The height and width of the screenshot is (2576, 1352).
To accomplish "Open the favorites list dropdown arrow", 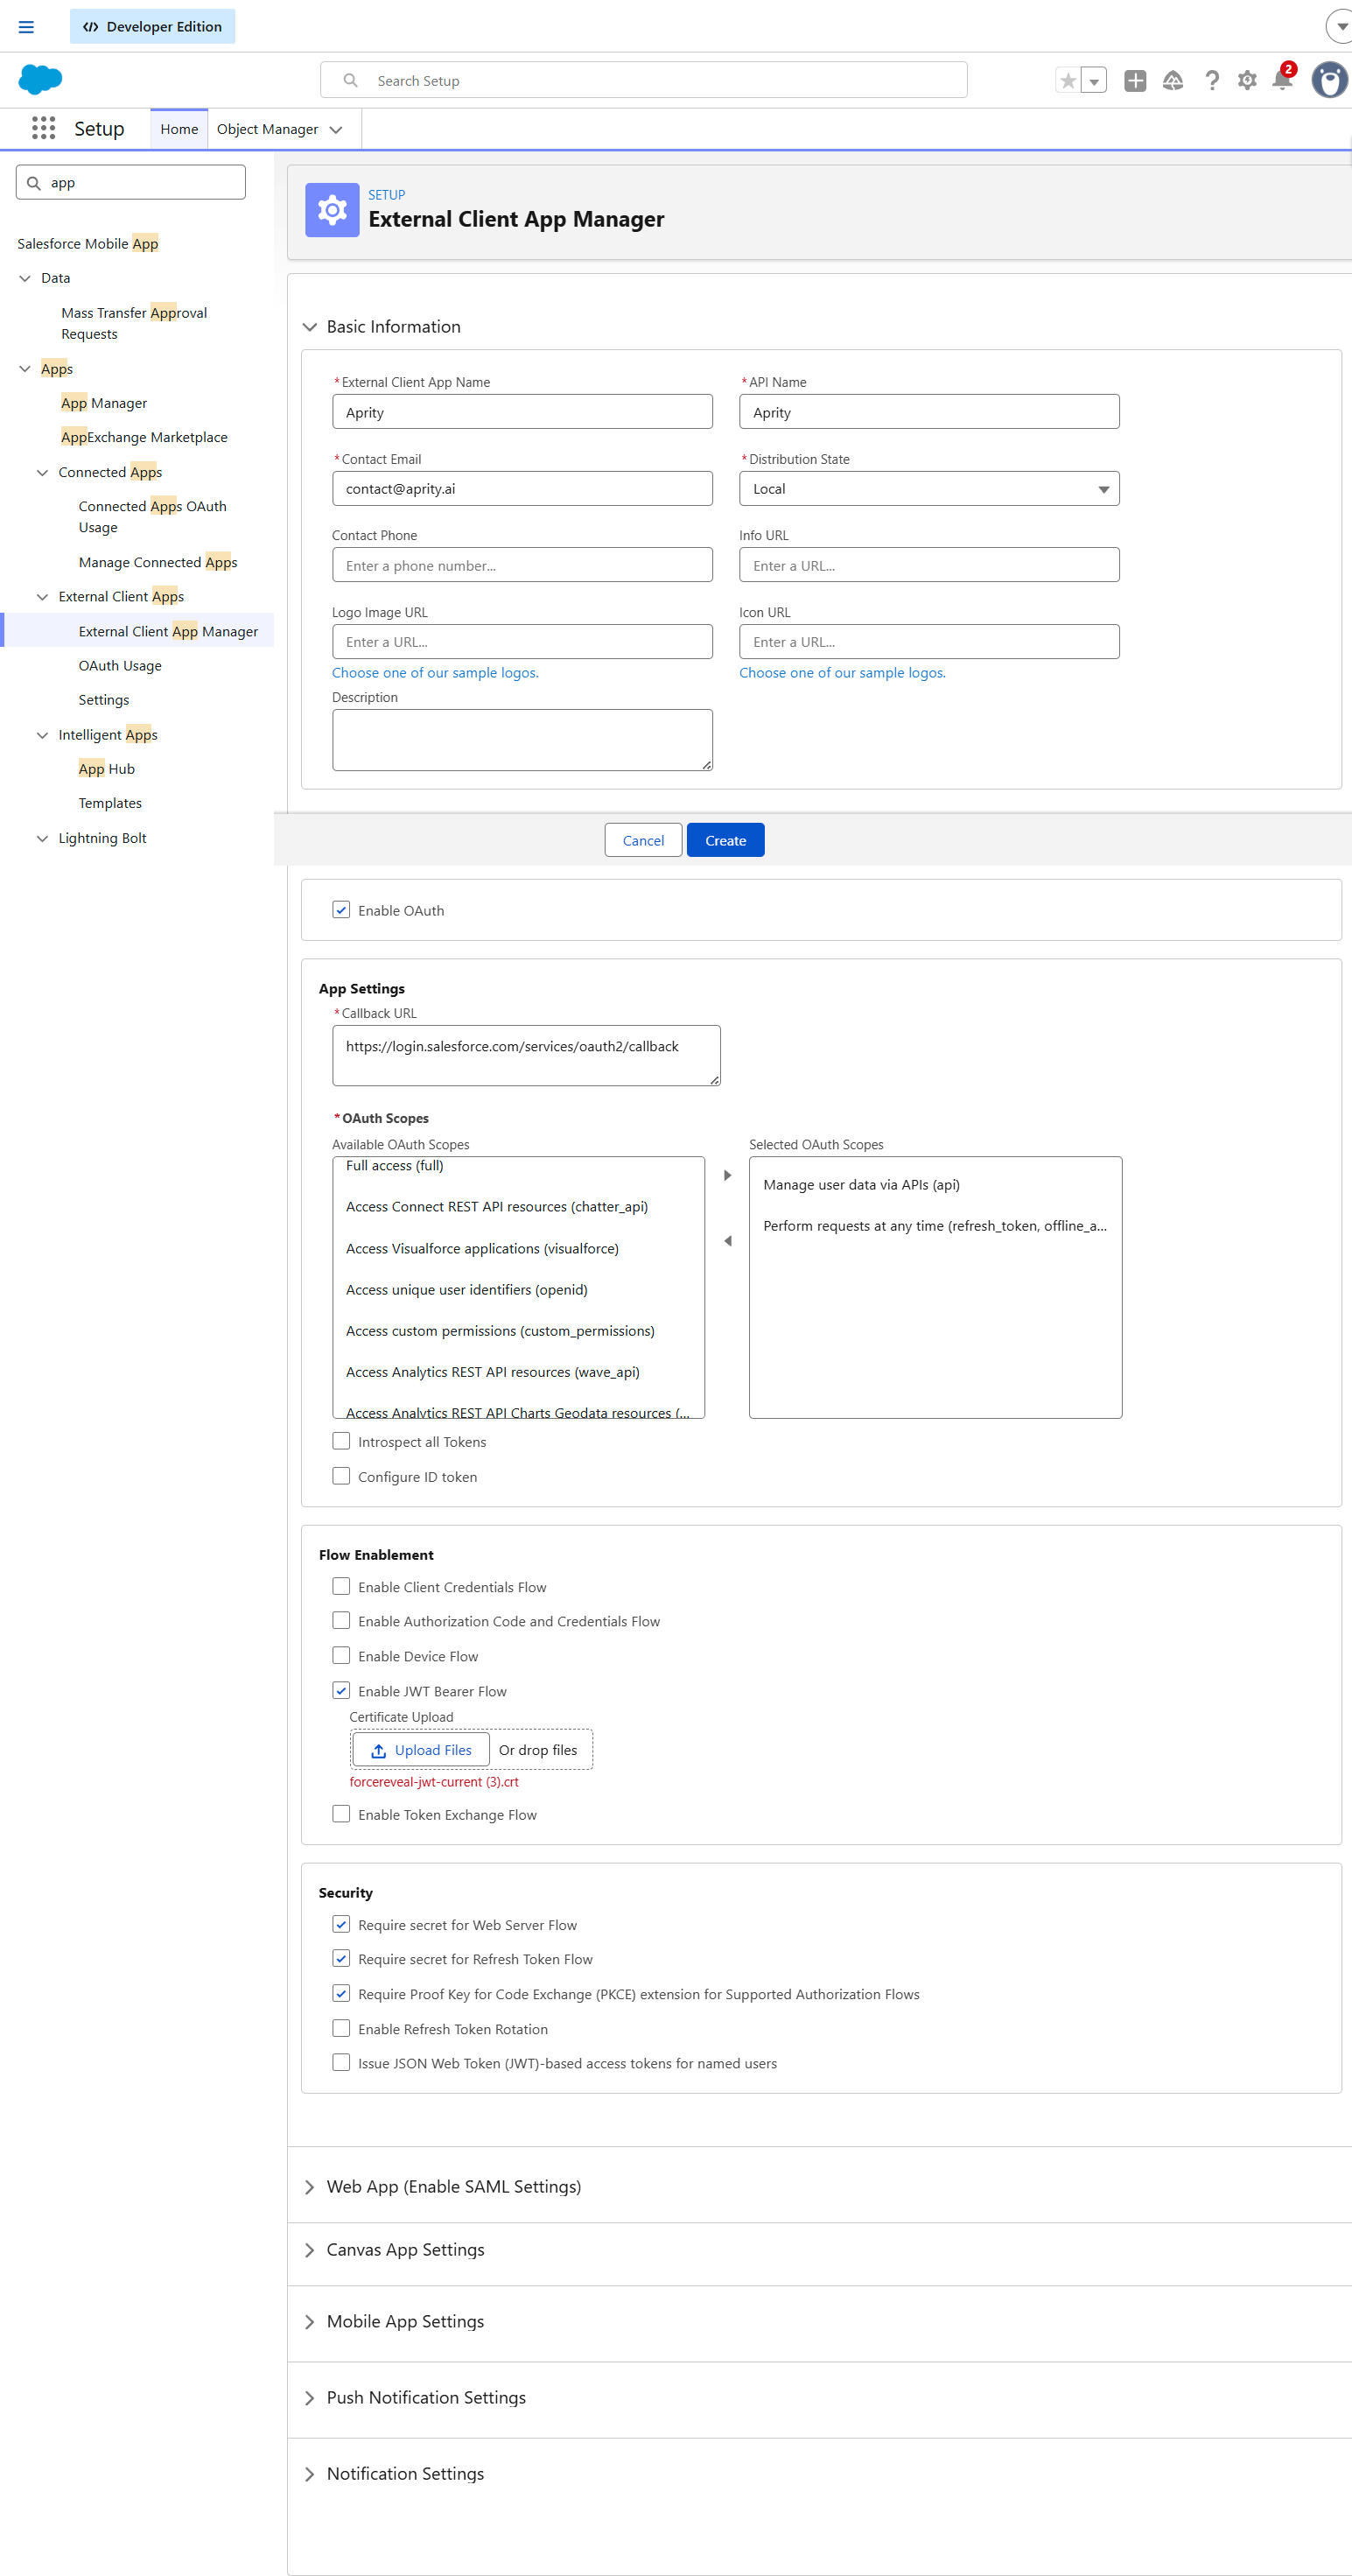I will coord(1094,81).
